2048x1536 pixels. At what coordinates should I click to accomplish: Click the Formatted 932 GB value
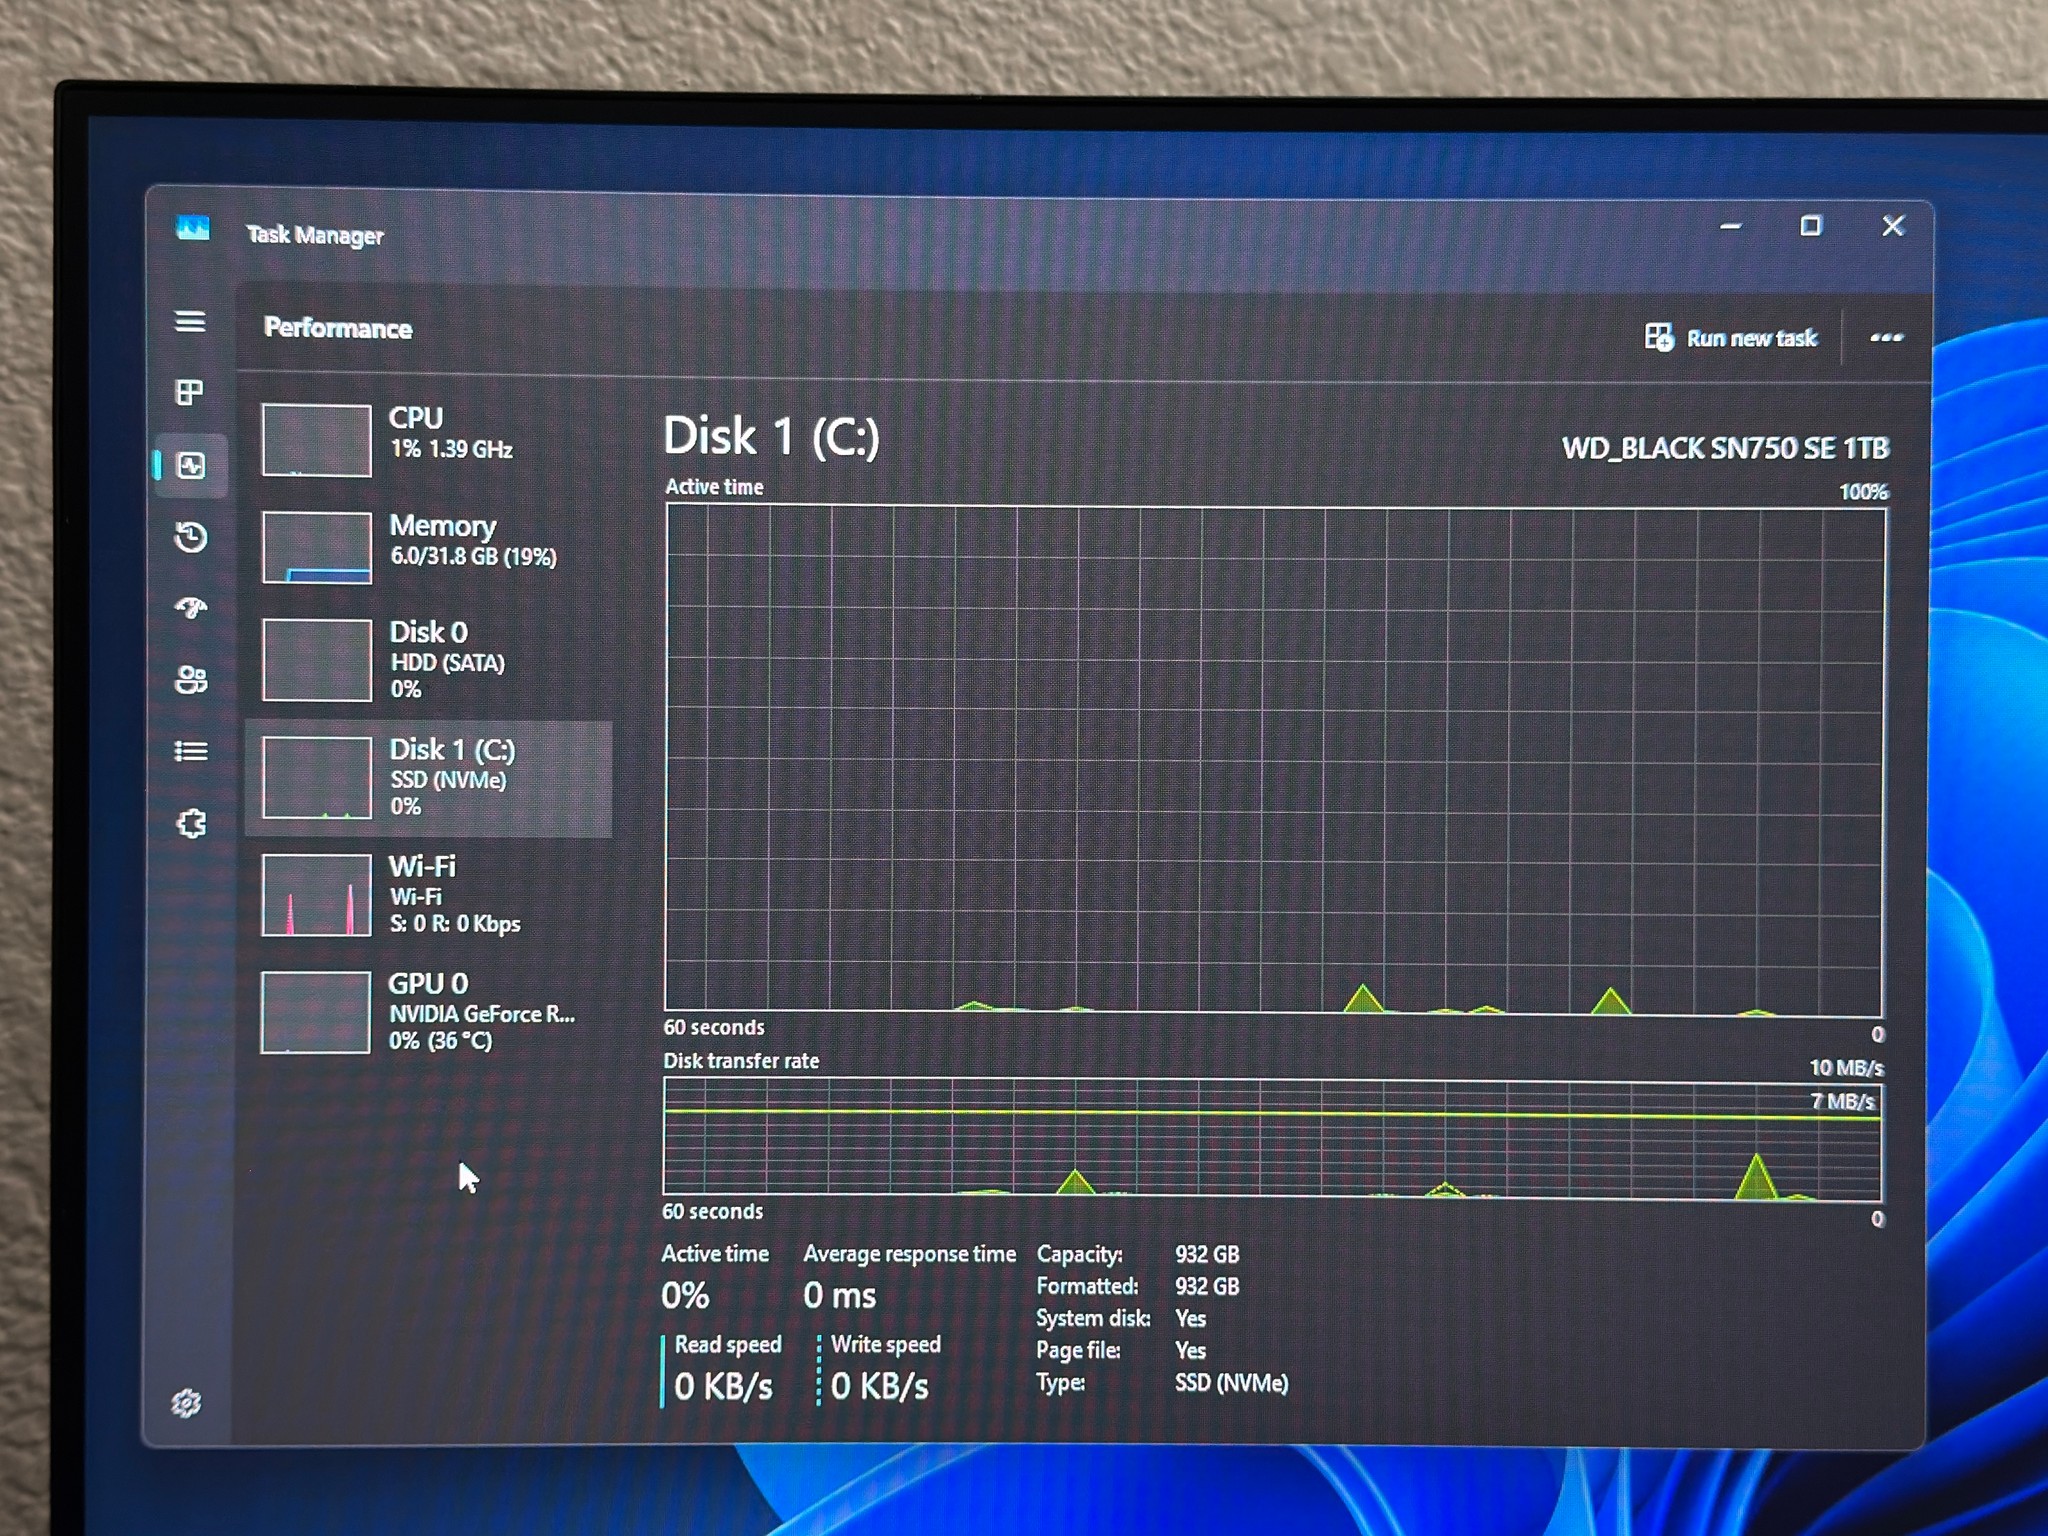tap(1207, 1286)
